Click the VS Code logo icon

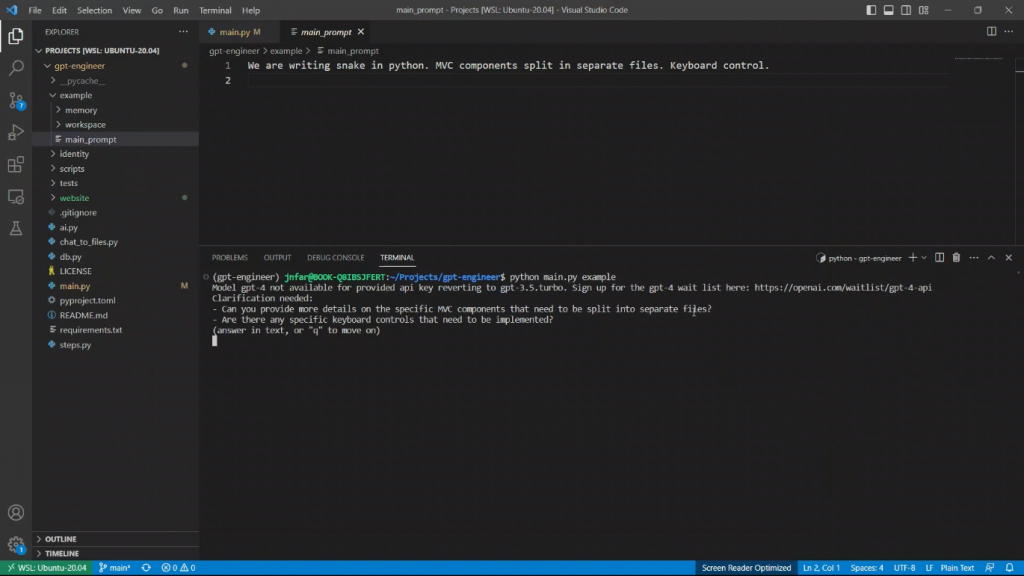(x=12, y=10)
